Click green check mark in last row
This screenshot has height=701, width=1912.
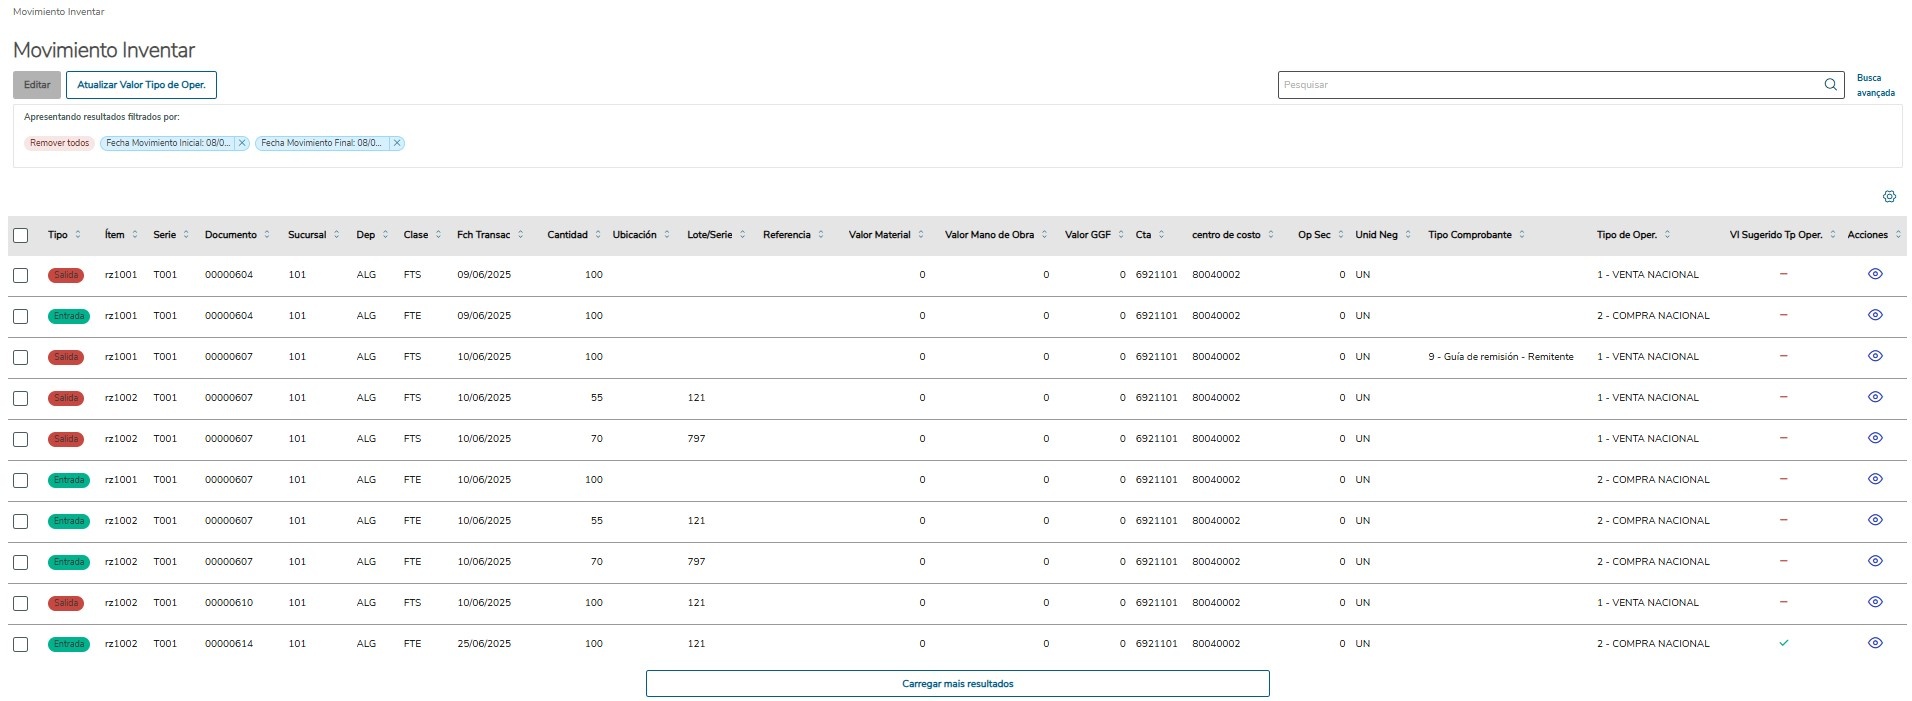click(x=1783, y=643)
